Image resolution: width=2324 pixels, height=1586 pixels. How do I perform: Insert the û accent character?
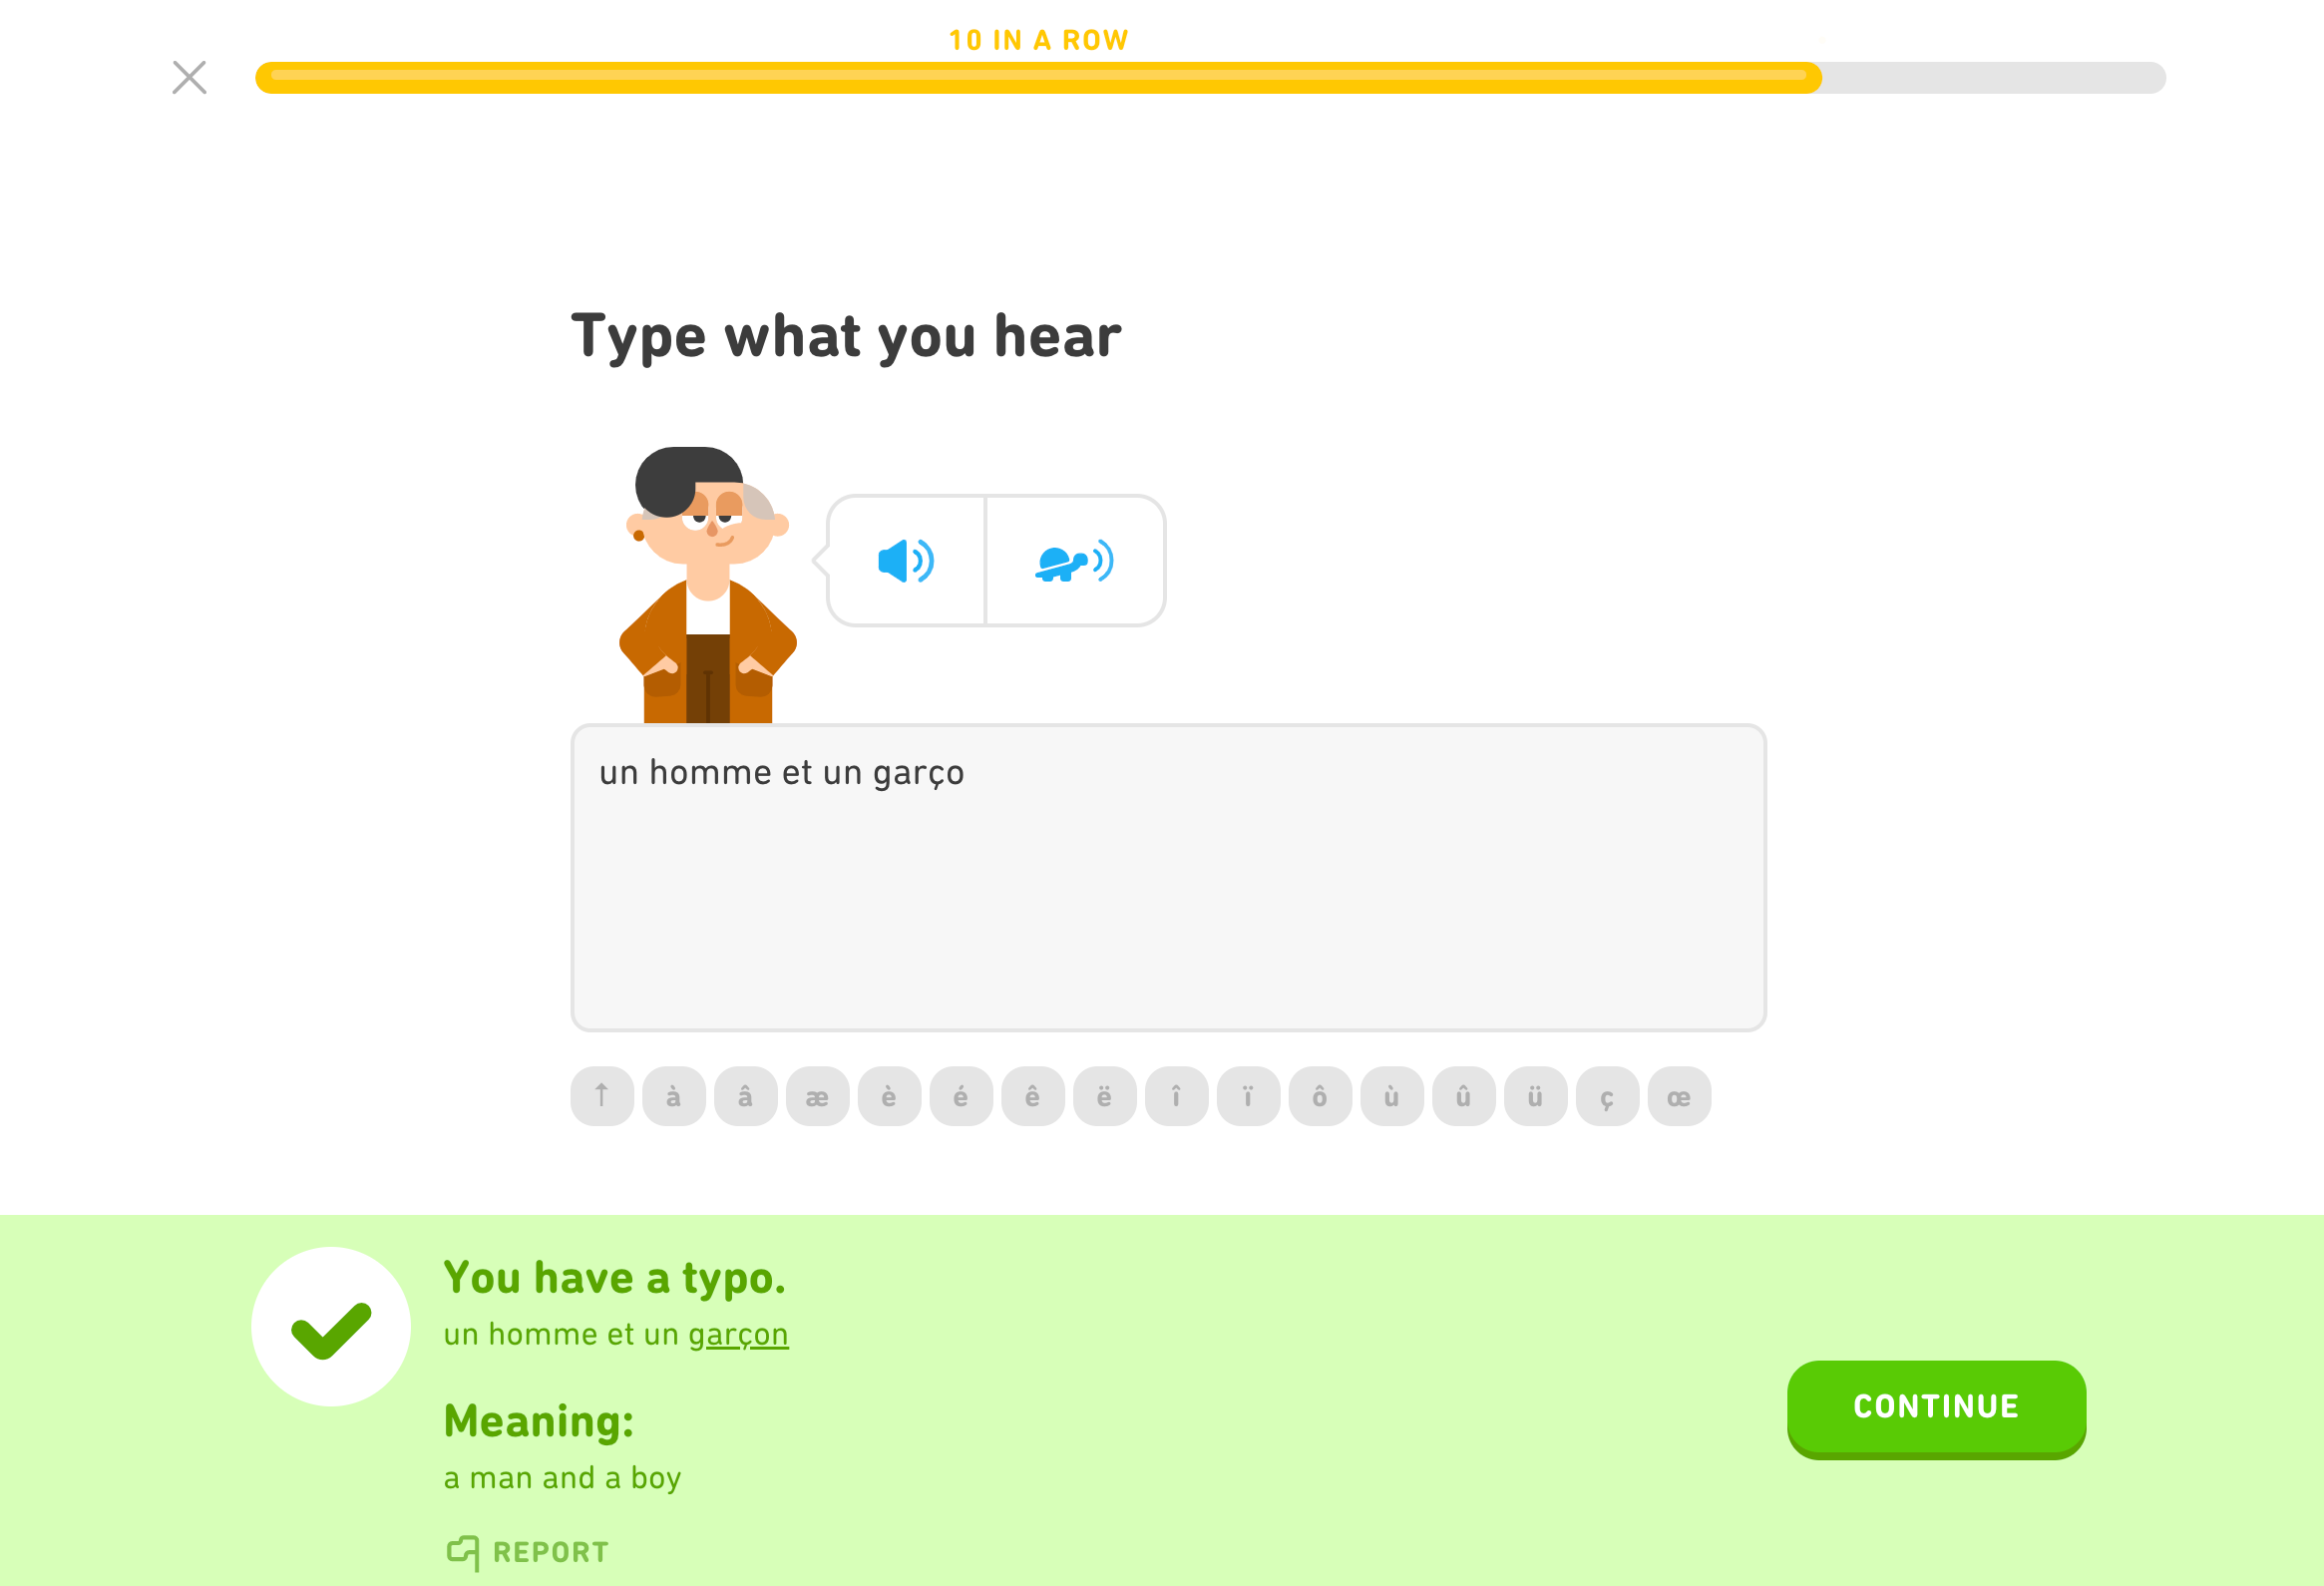[1464, 1096]
